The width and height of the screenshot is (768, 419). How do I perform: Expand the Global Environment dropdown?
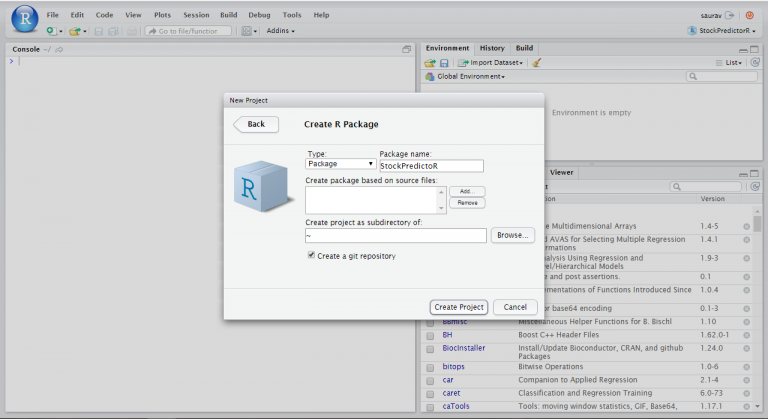click(470, 77)
